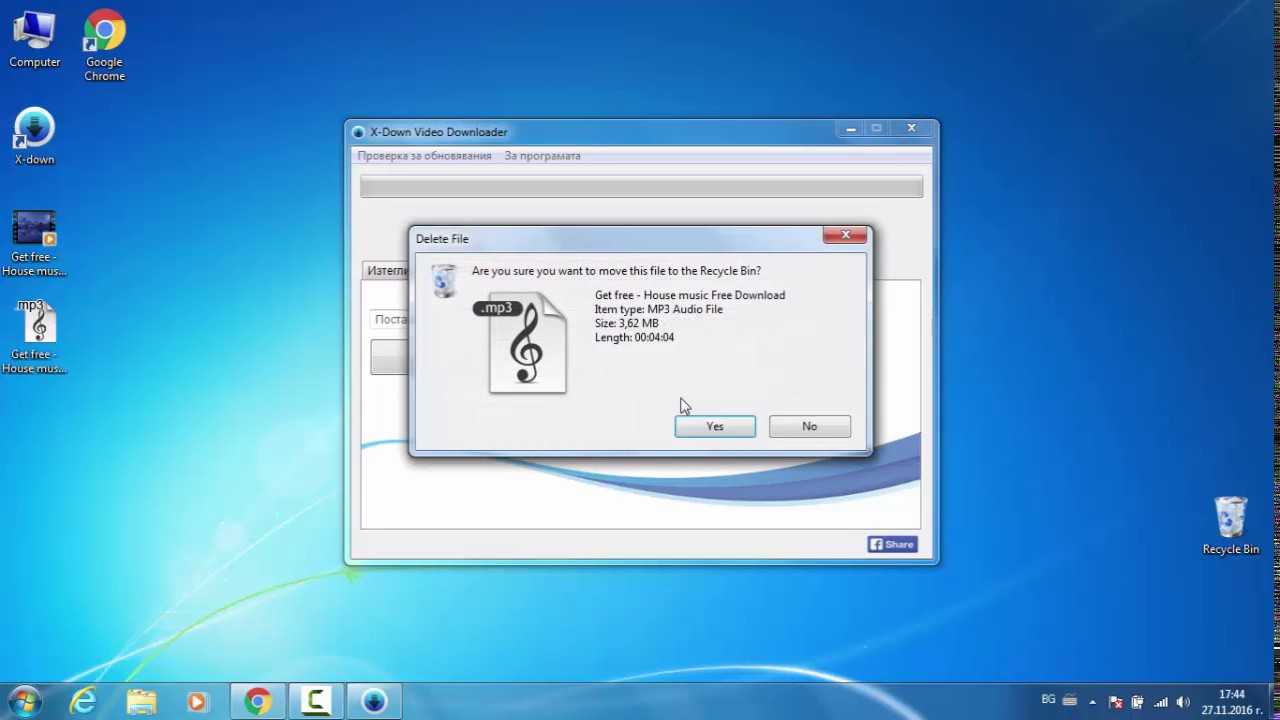Click the download progress bar in X-Down

[641, 187]
